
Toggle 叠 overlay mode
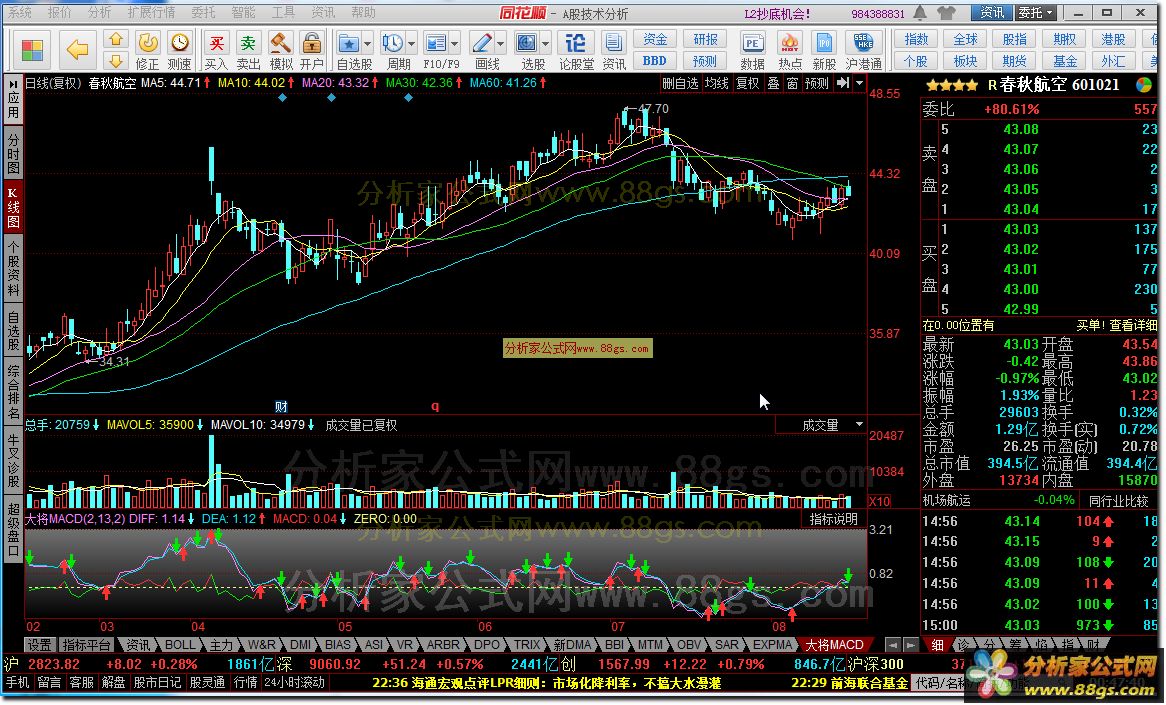774,83
